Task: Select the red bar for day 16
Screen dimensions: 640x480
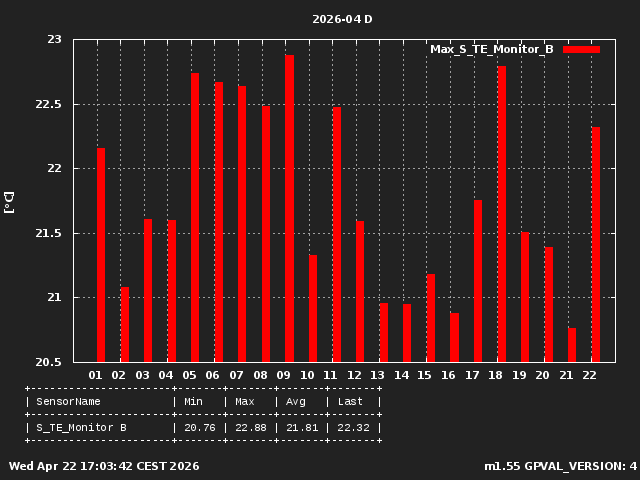Action: pos(454,338)
